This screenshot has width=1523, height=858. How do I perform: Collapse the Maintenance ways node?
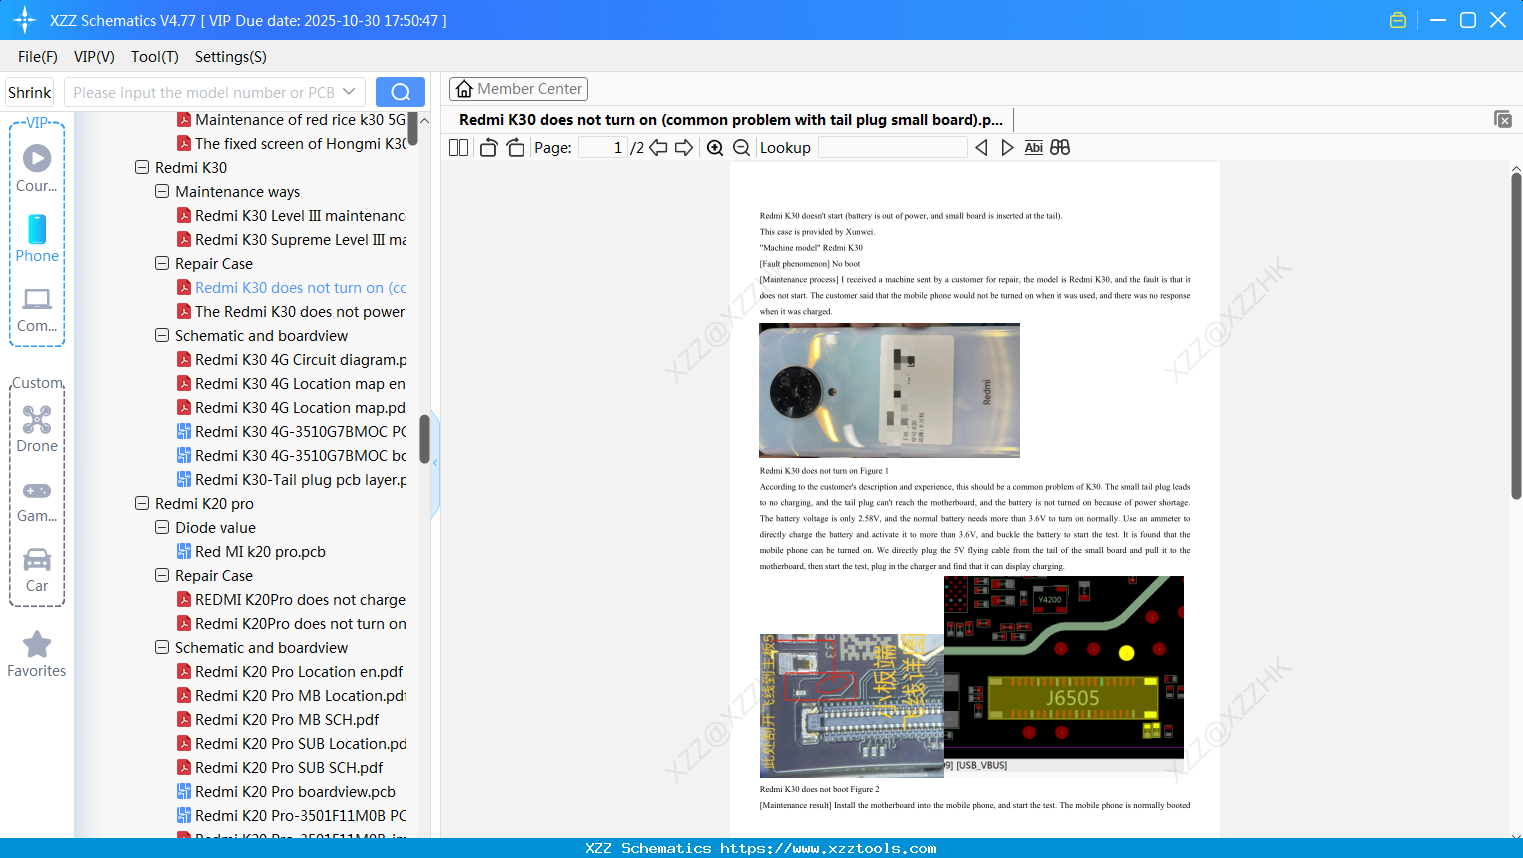(162, 191)
